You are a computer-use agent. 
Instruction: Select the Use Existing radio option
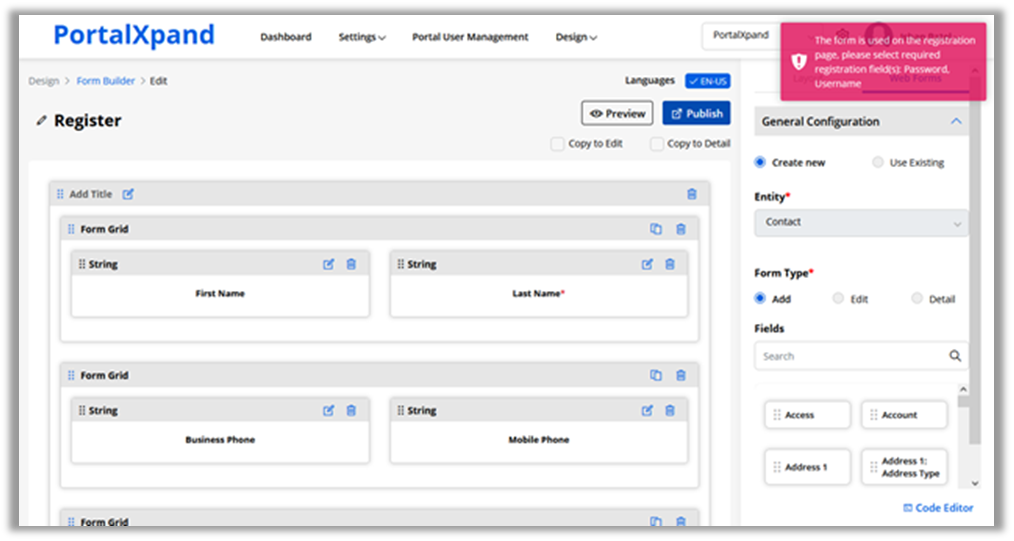878,162
